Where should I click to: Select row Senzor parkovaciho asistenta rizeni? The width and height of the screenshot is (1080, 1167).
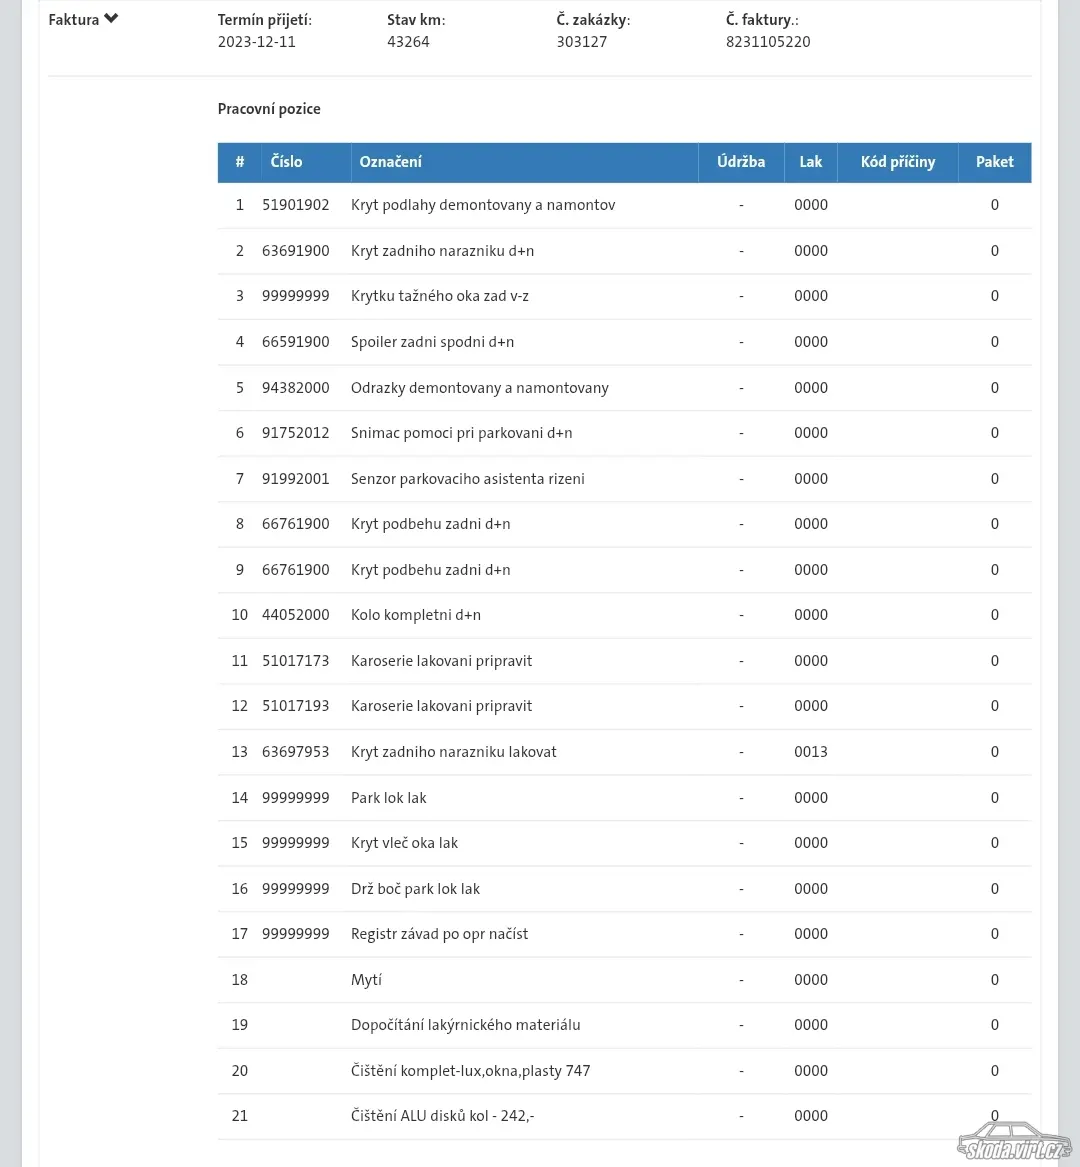click(x=624, y=479)
